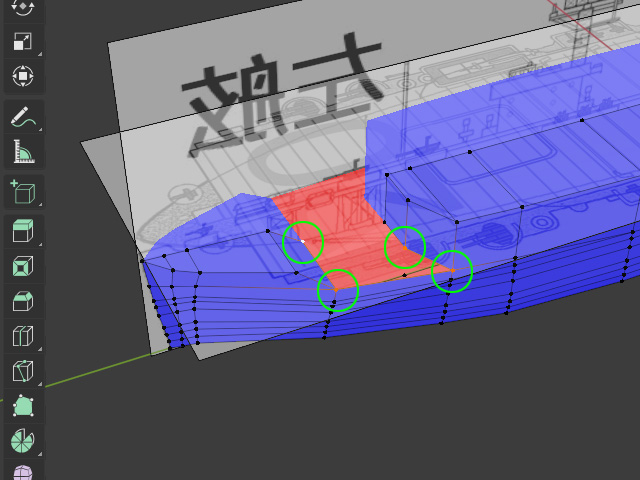Activate the Spin tool
Viewport: 640px width, 480px height.
(x=23, y=441)
